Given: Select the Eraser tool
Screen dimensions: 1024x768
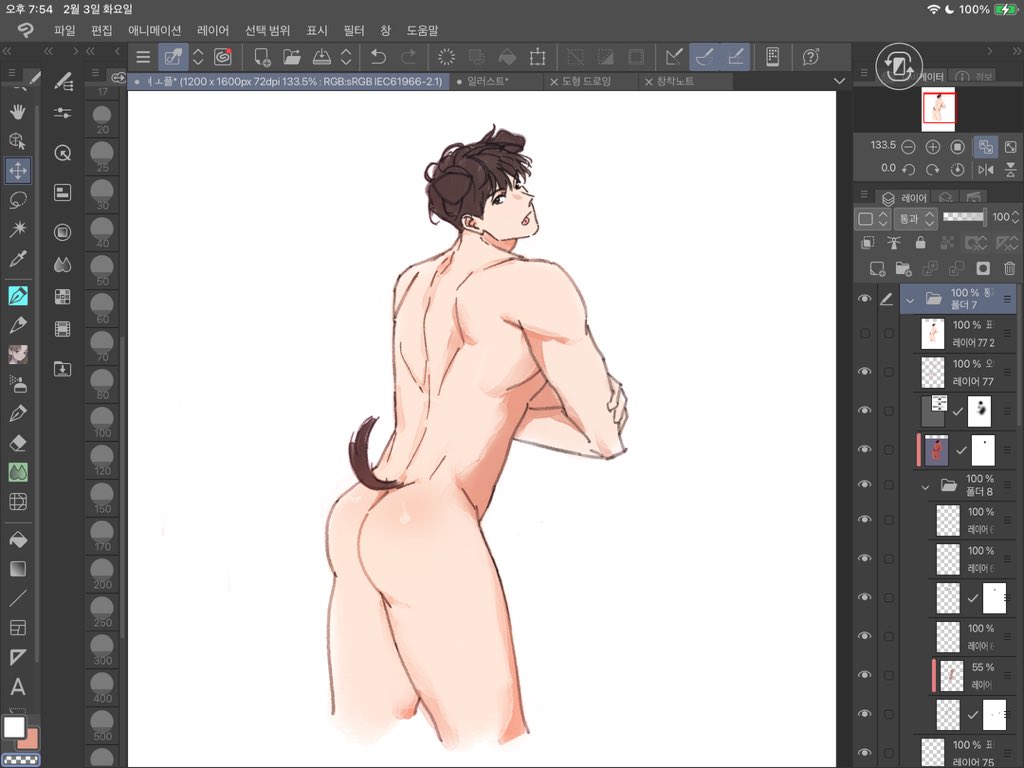Looking at the screenshot, I should pyautogui.click(x=18, y=443).
